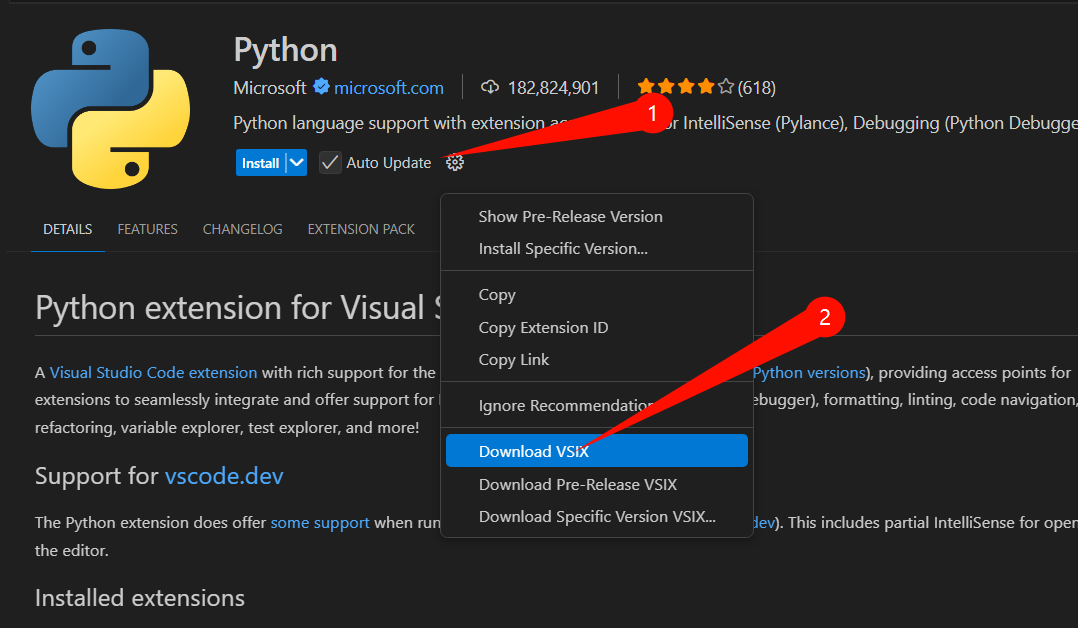Screen dimensions: 1078x628
Task: Click the 'Support for' heading text
Action: (97, 476)
